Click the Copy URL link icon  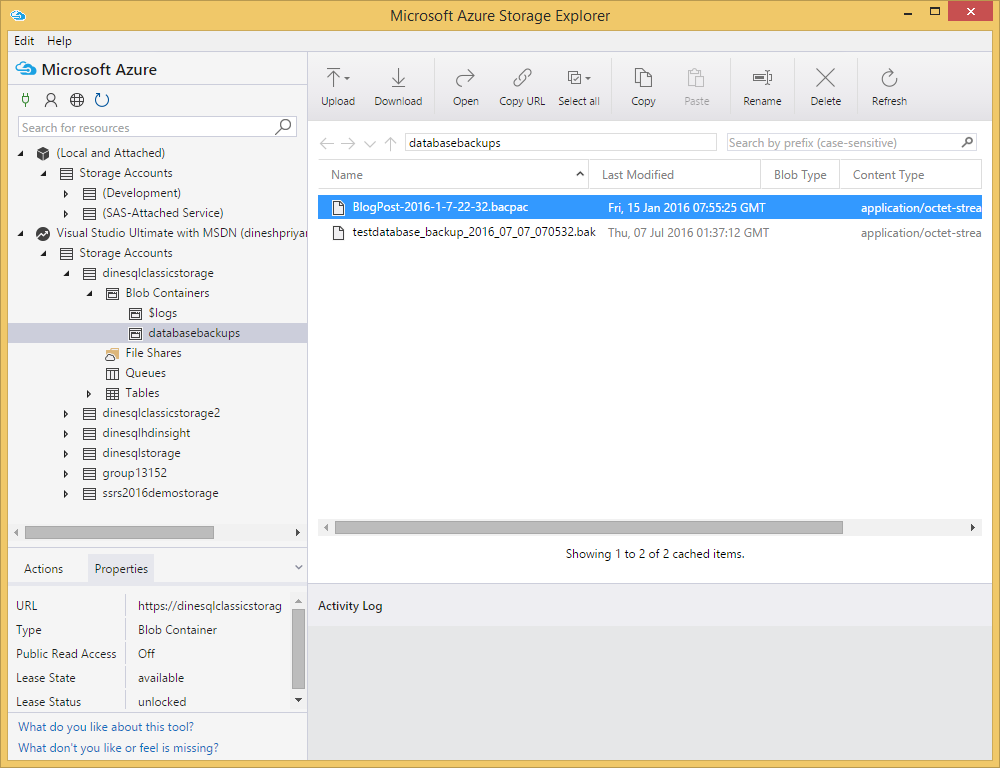[522, 78]
